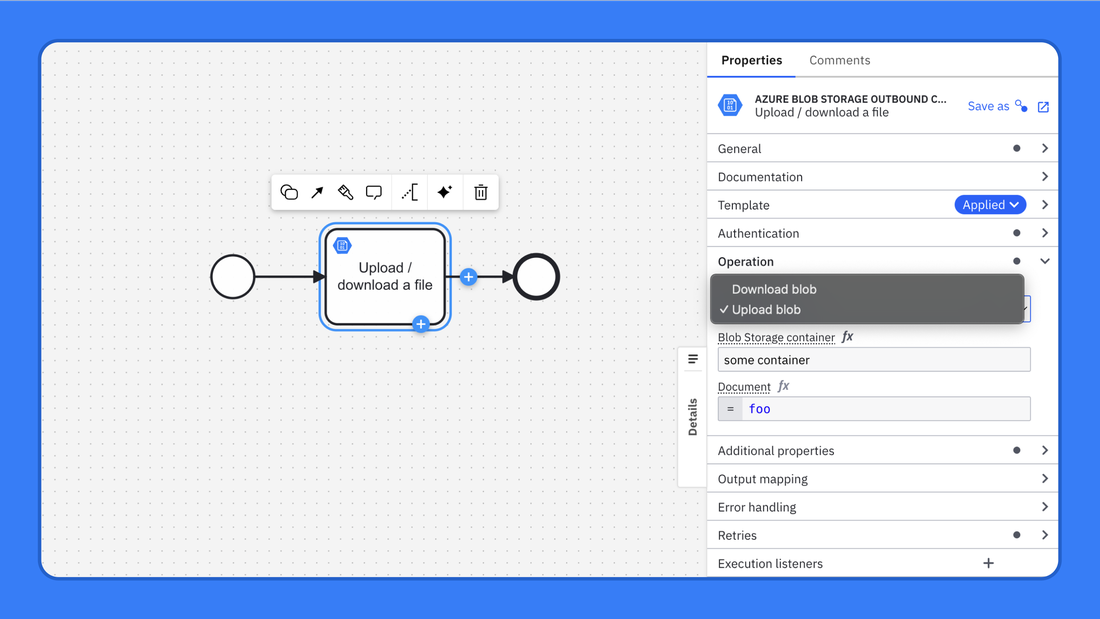Select the checked Upload blob option
Image resolution: width=1100 pixels, height=619 pixels.
click(766, 310)
